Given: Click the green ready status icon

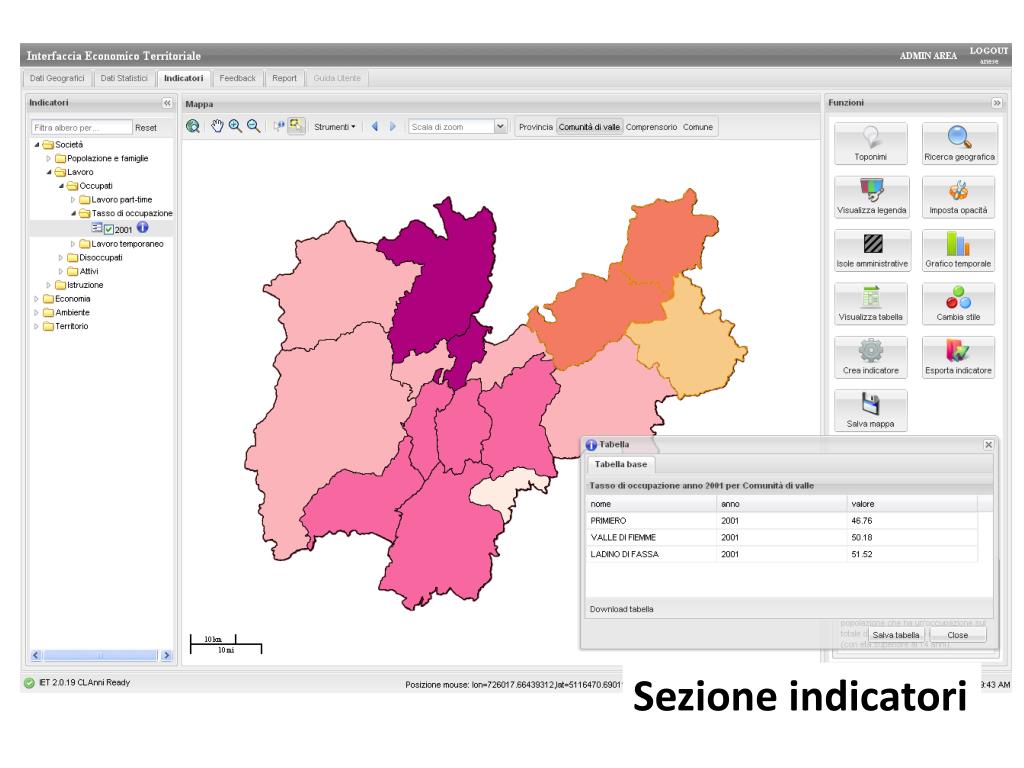Looking at the screenshot, I should click(29, 683).
